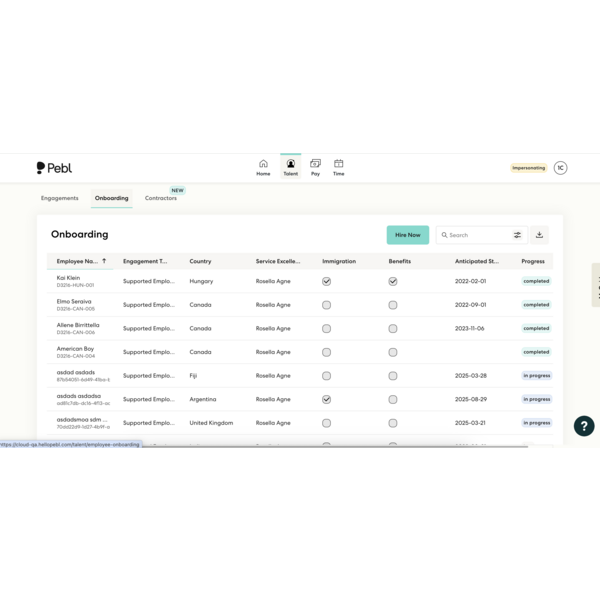Click the completed progress badge for Kai Klein
Viewport: 600px width, 600px height.
(536, 281)
